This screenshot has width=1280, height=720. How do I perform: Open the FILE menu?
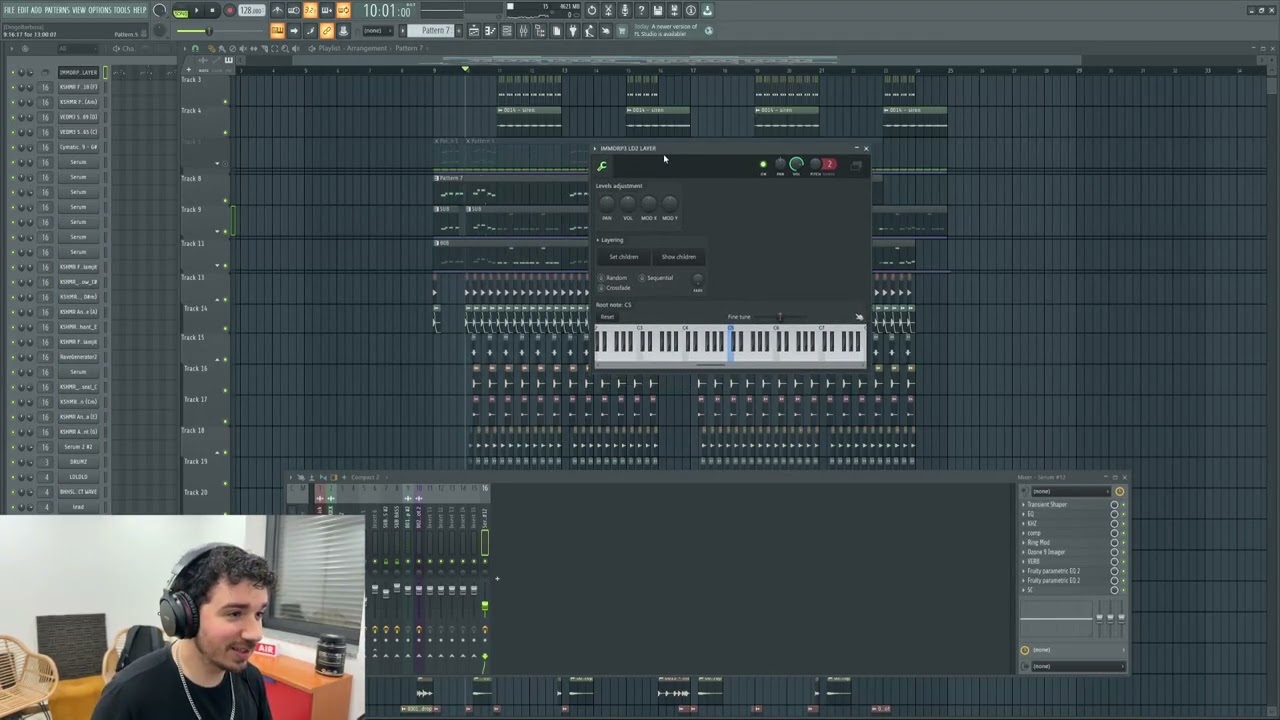(x=9, y=10)
